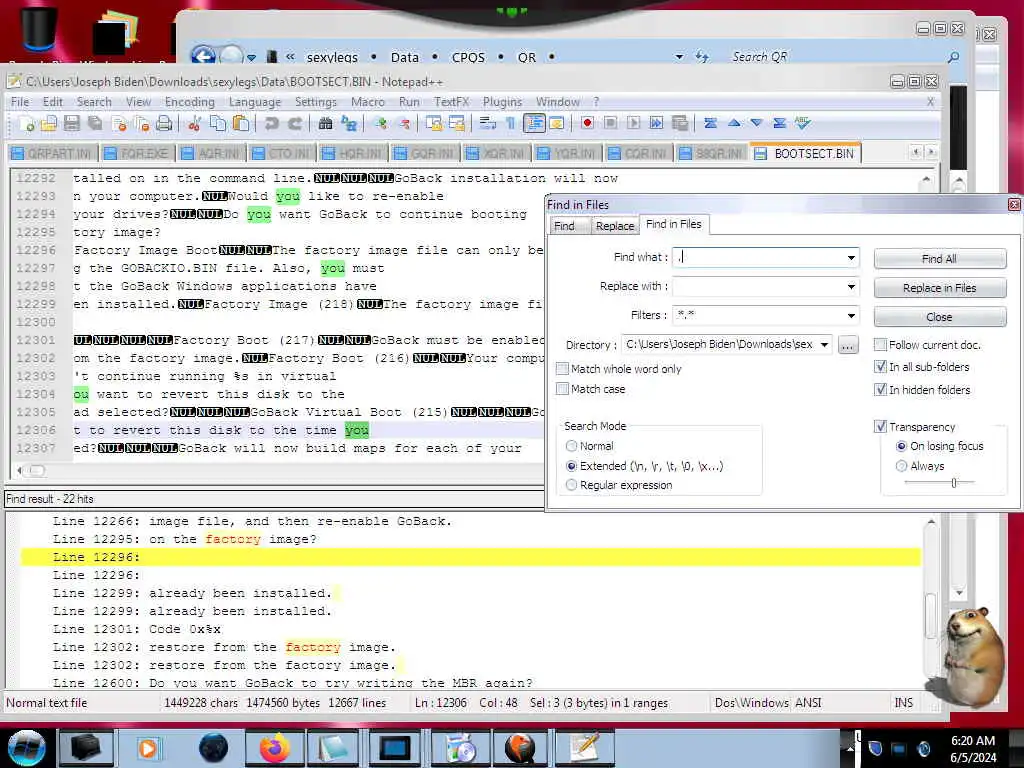Image resolution: width=1024 pixels, height=768 pixels.
Task: Click the Replace toolbar icon
Action: coord(349,123)
